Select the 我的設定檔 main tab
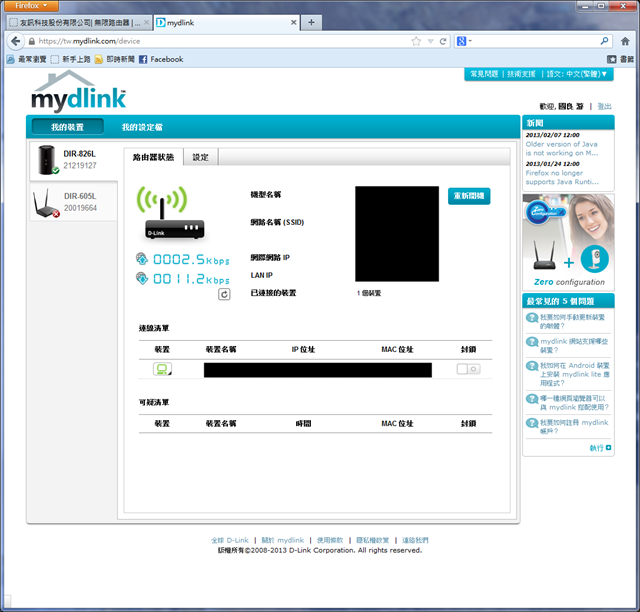Image resolution: width=640 pixels, height=612 pixels. 142,127
